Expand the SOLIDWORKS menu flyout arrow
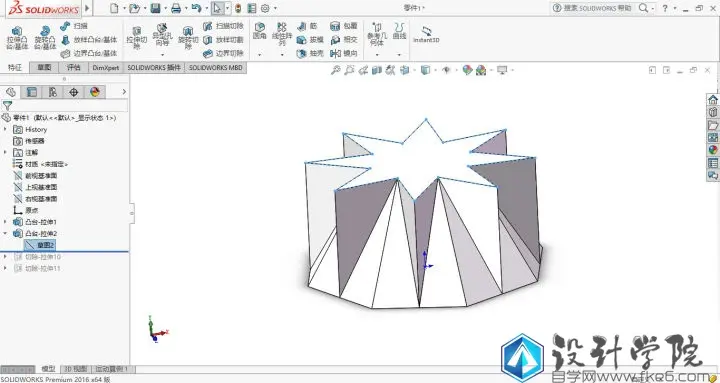720x383 pixels. [87, 8]
